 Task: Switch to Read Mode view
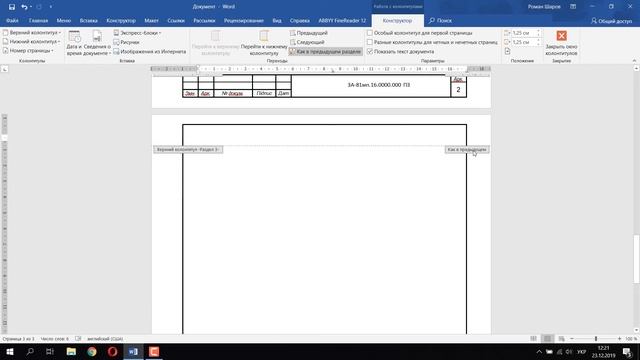click(x=533, y=339)
